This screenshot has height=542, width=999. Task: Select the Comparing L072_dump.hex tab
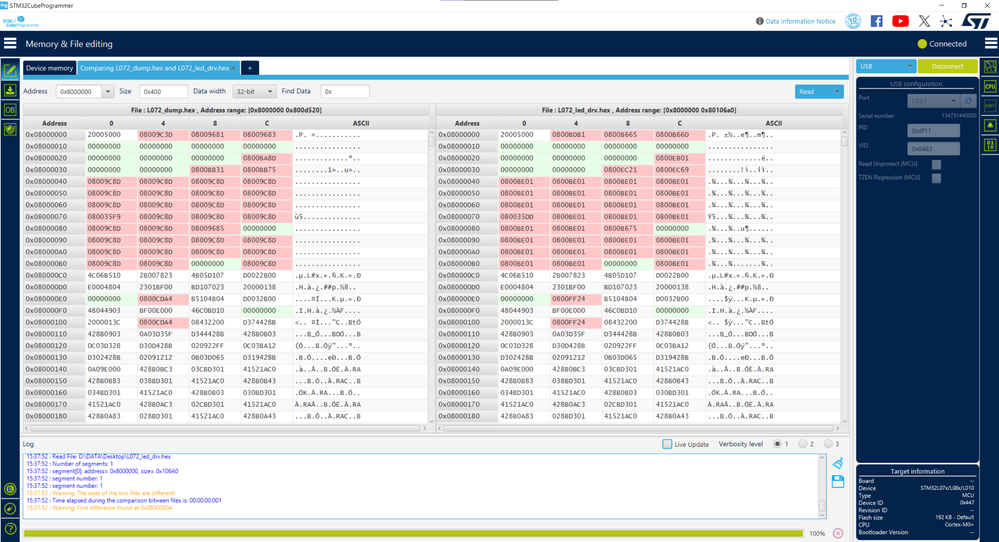pyautogui.click(x=154, y=68)
